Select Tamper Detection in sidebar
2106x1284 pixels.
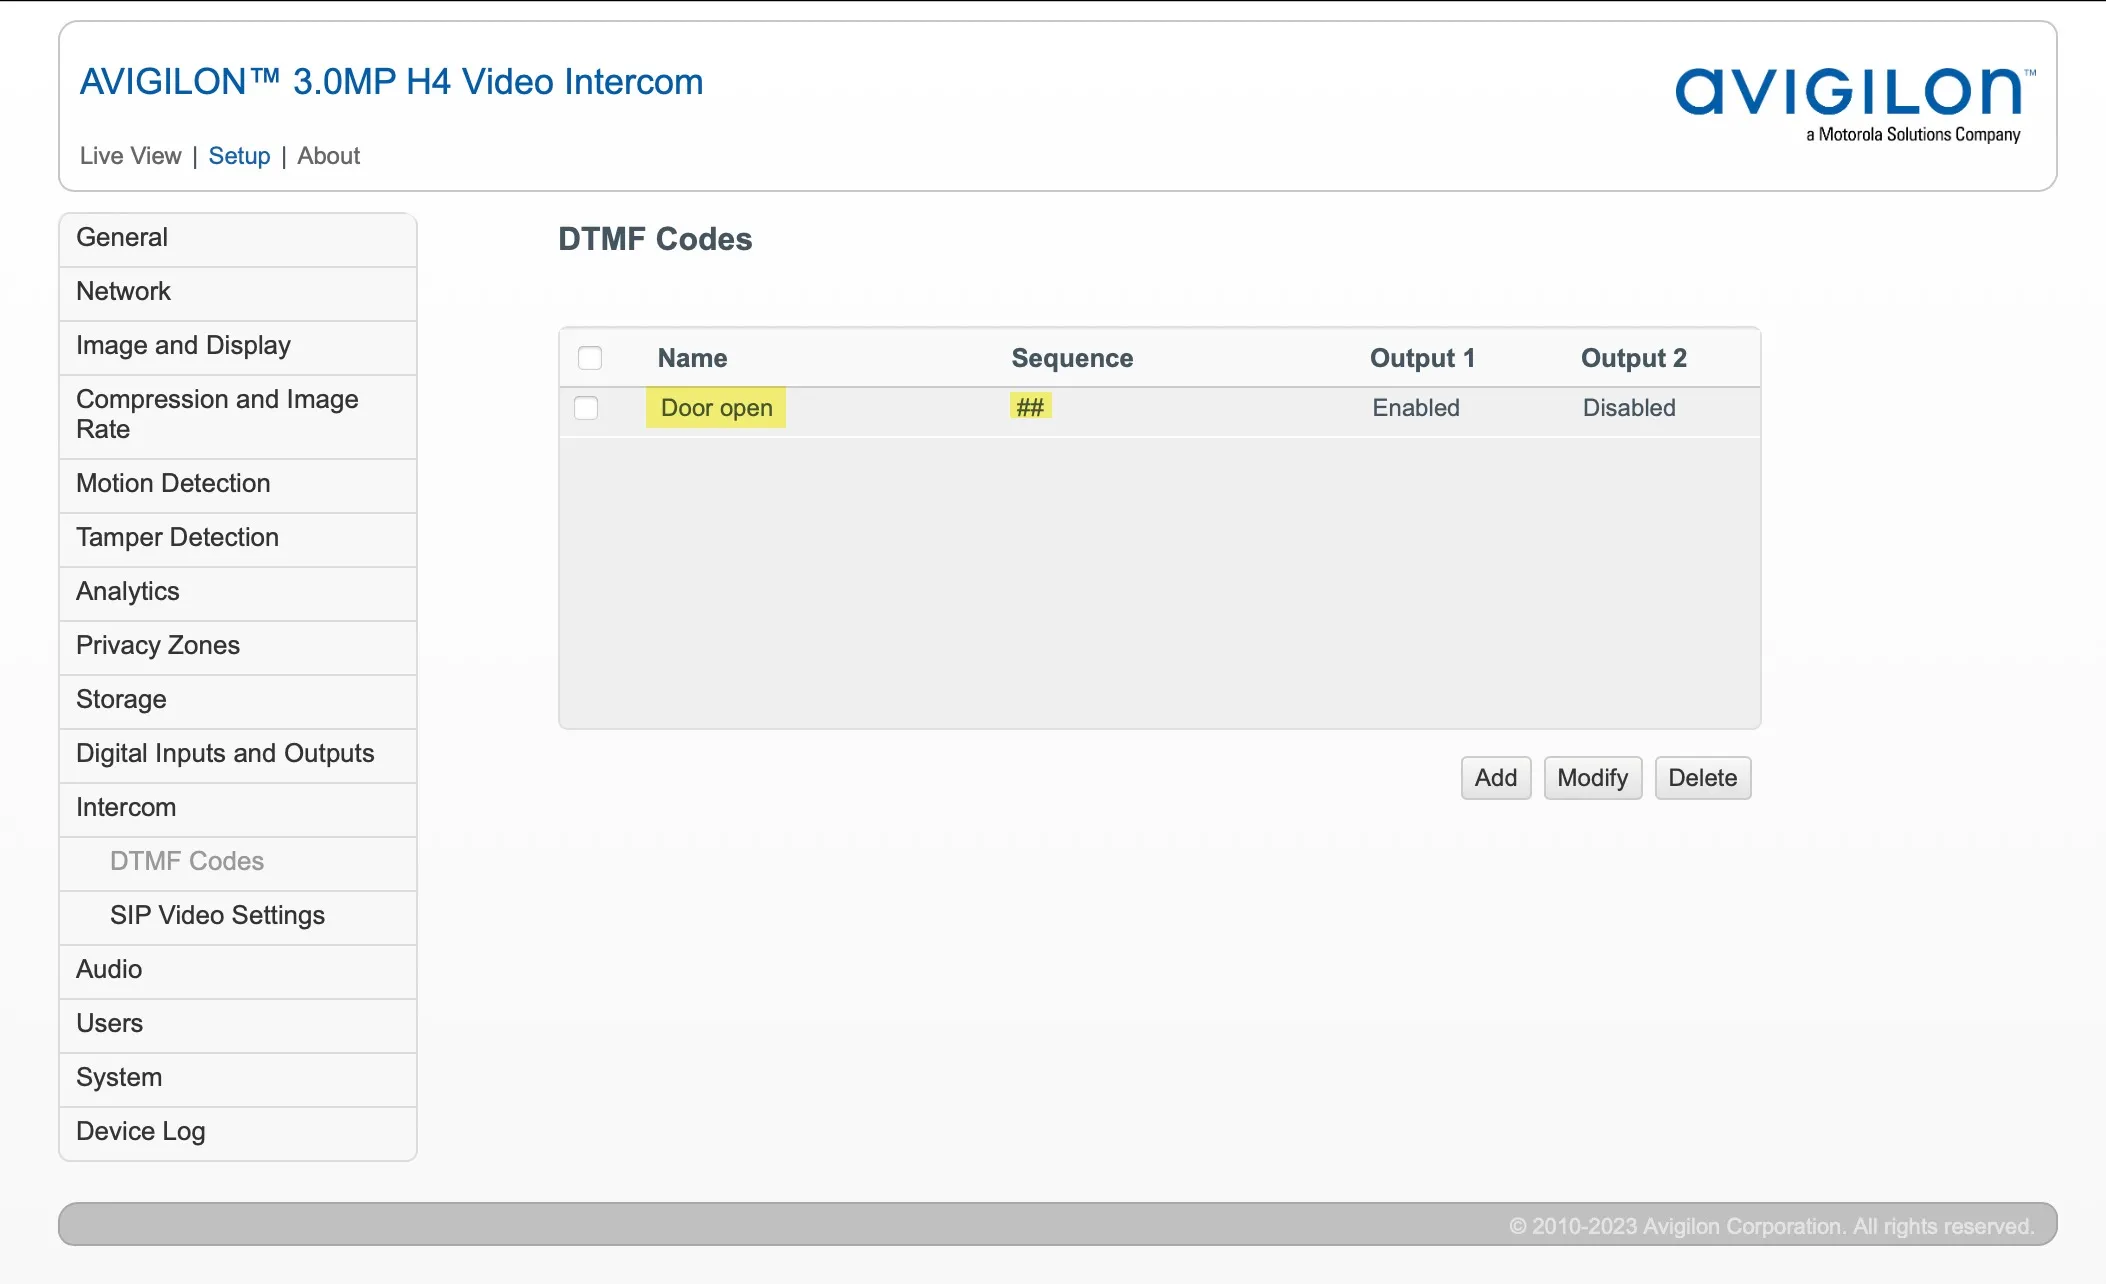pyautogui.click(x=238, y=538)
